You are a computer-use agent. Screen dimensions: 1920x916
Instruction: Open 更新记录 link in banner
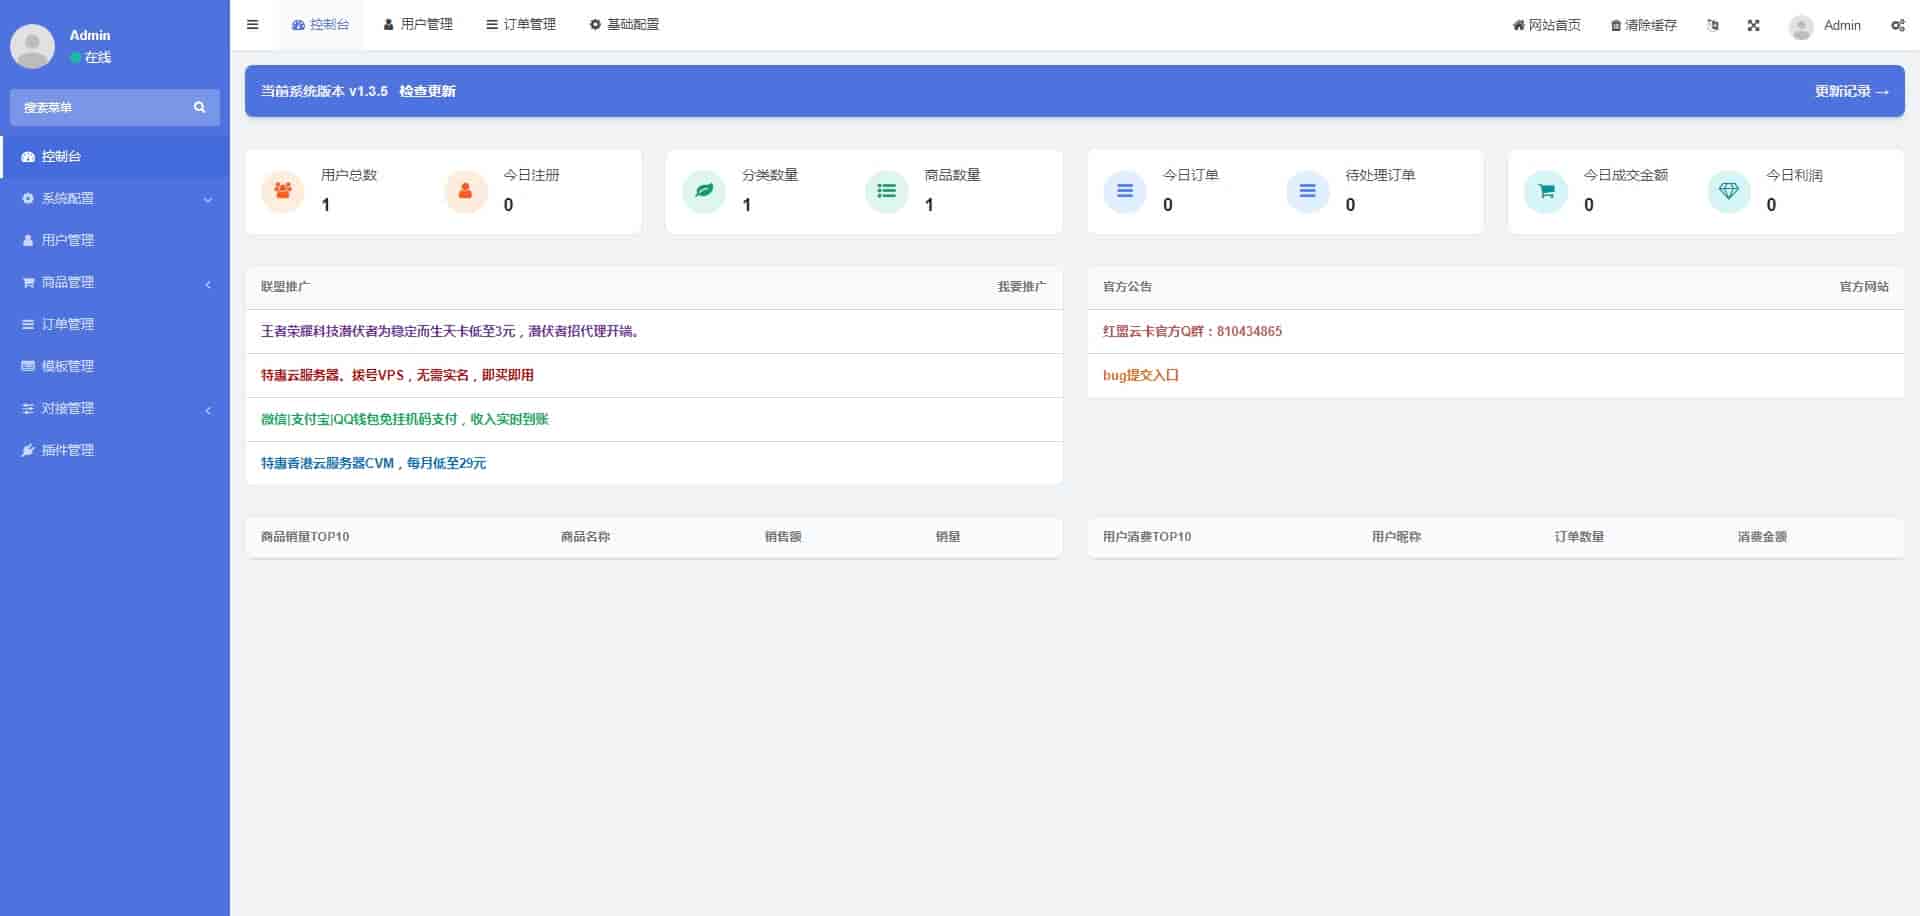tap(1850, 91)
